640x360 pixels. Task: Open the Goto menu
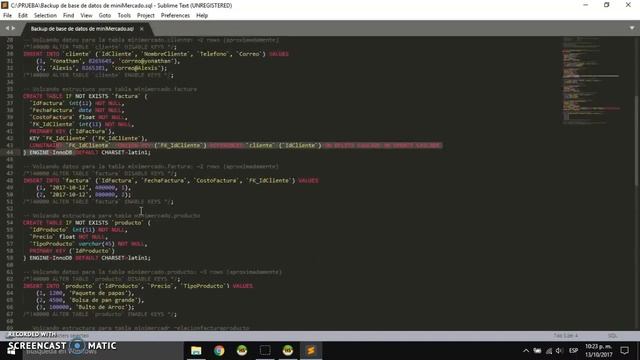(104, 16)
